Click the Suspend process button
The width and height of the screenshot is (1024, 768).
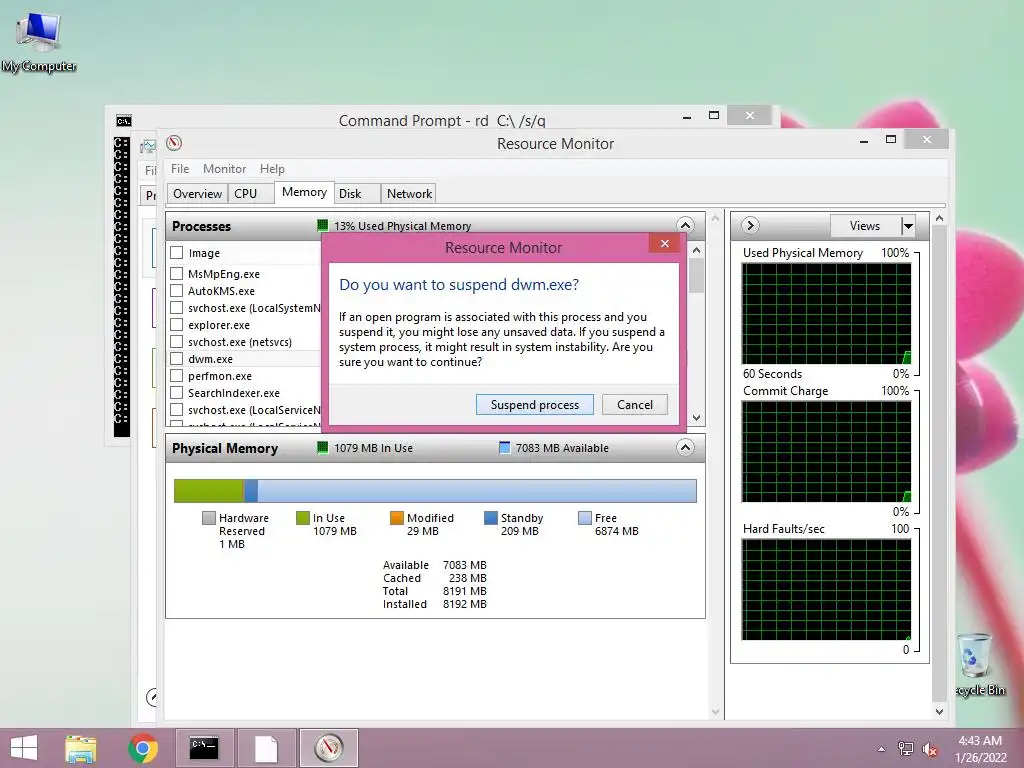(x=534, y=405)
